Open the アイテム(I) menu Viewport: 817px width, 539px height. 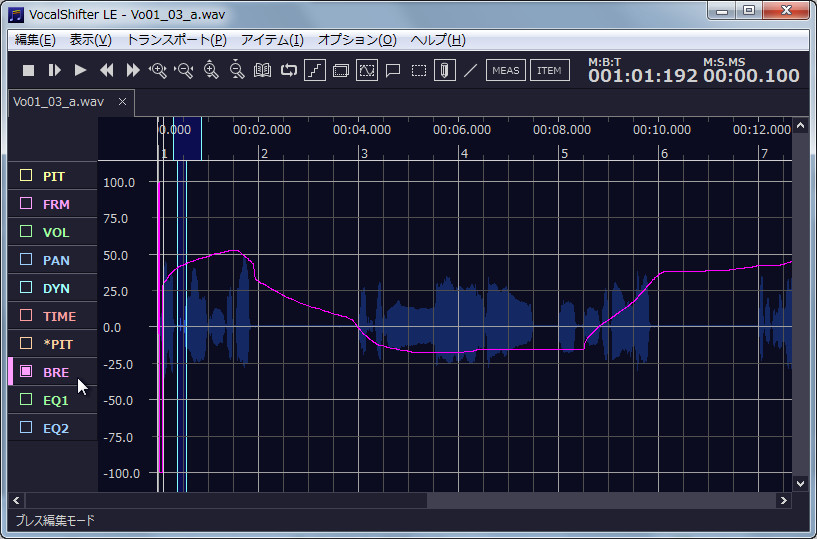click(x=272, y=40)
